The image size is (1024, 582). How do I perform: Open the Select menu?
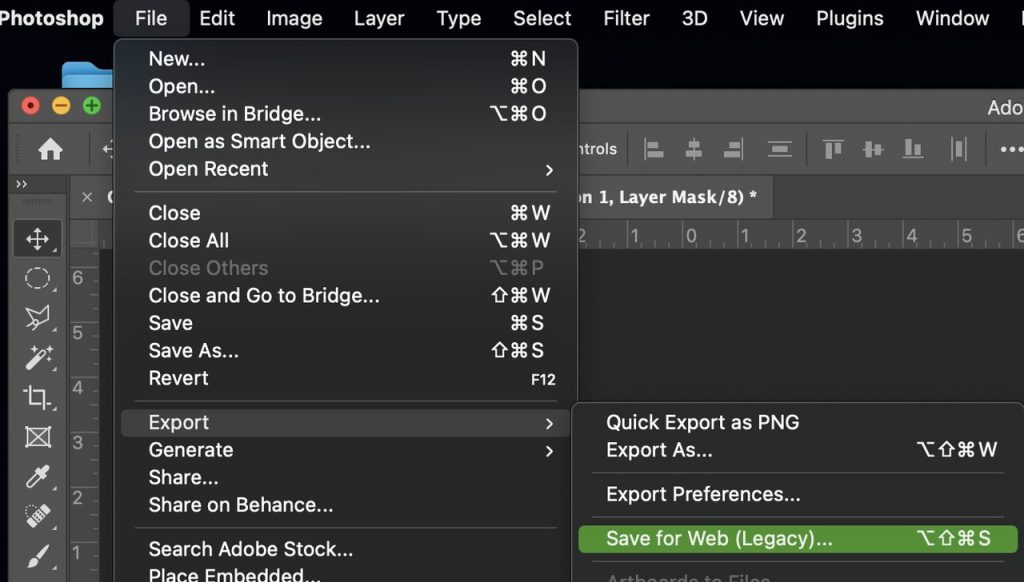click(x=542, y=18)
